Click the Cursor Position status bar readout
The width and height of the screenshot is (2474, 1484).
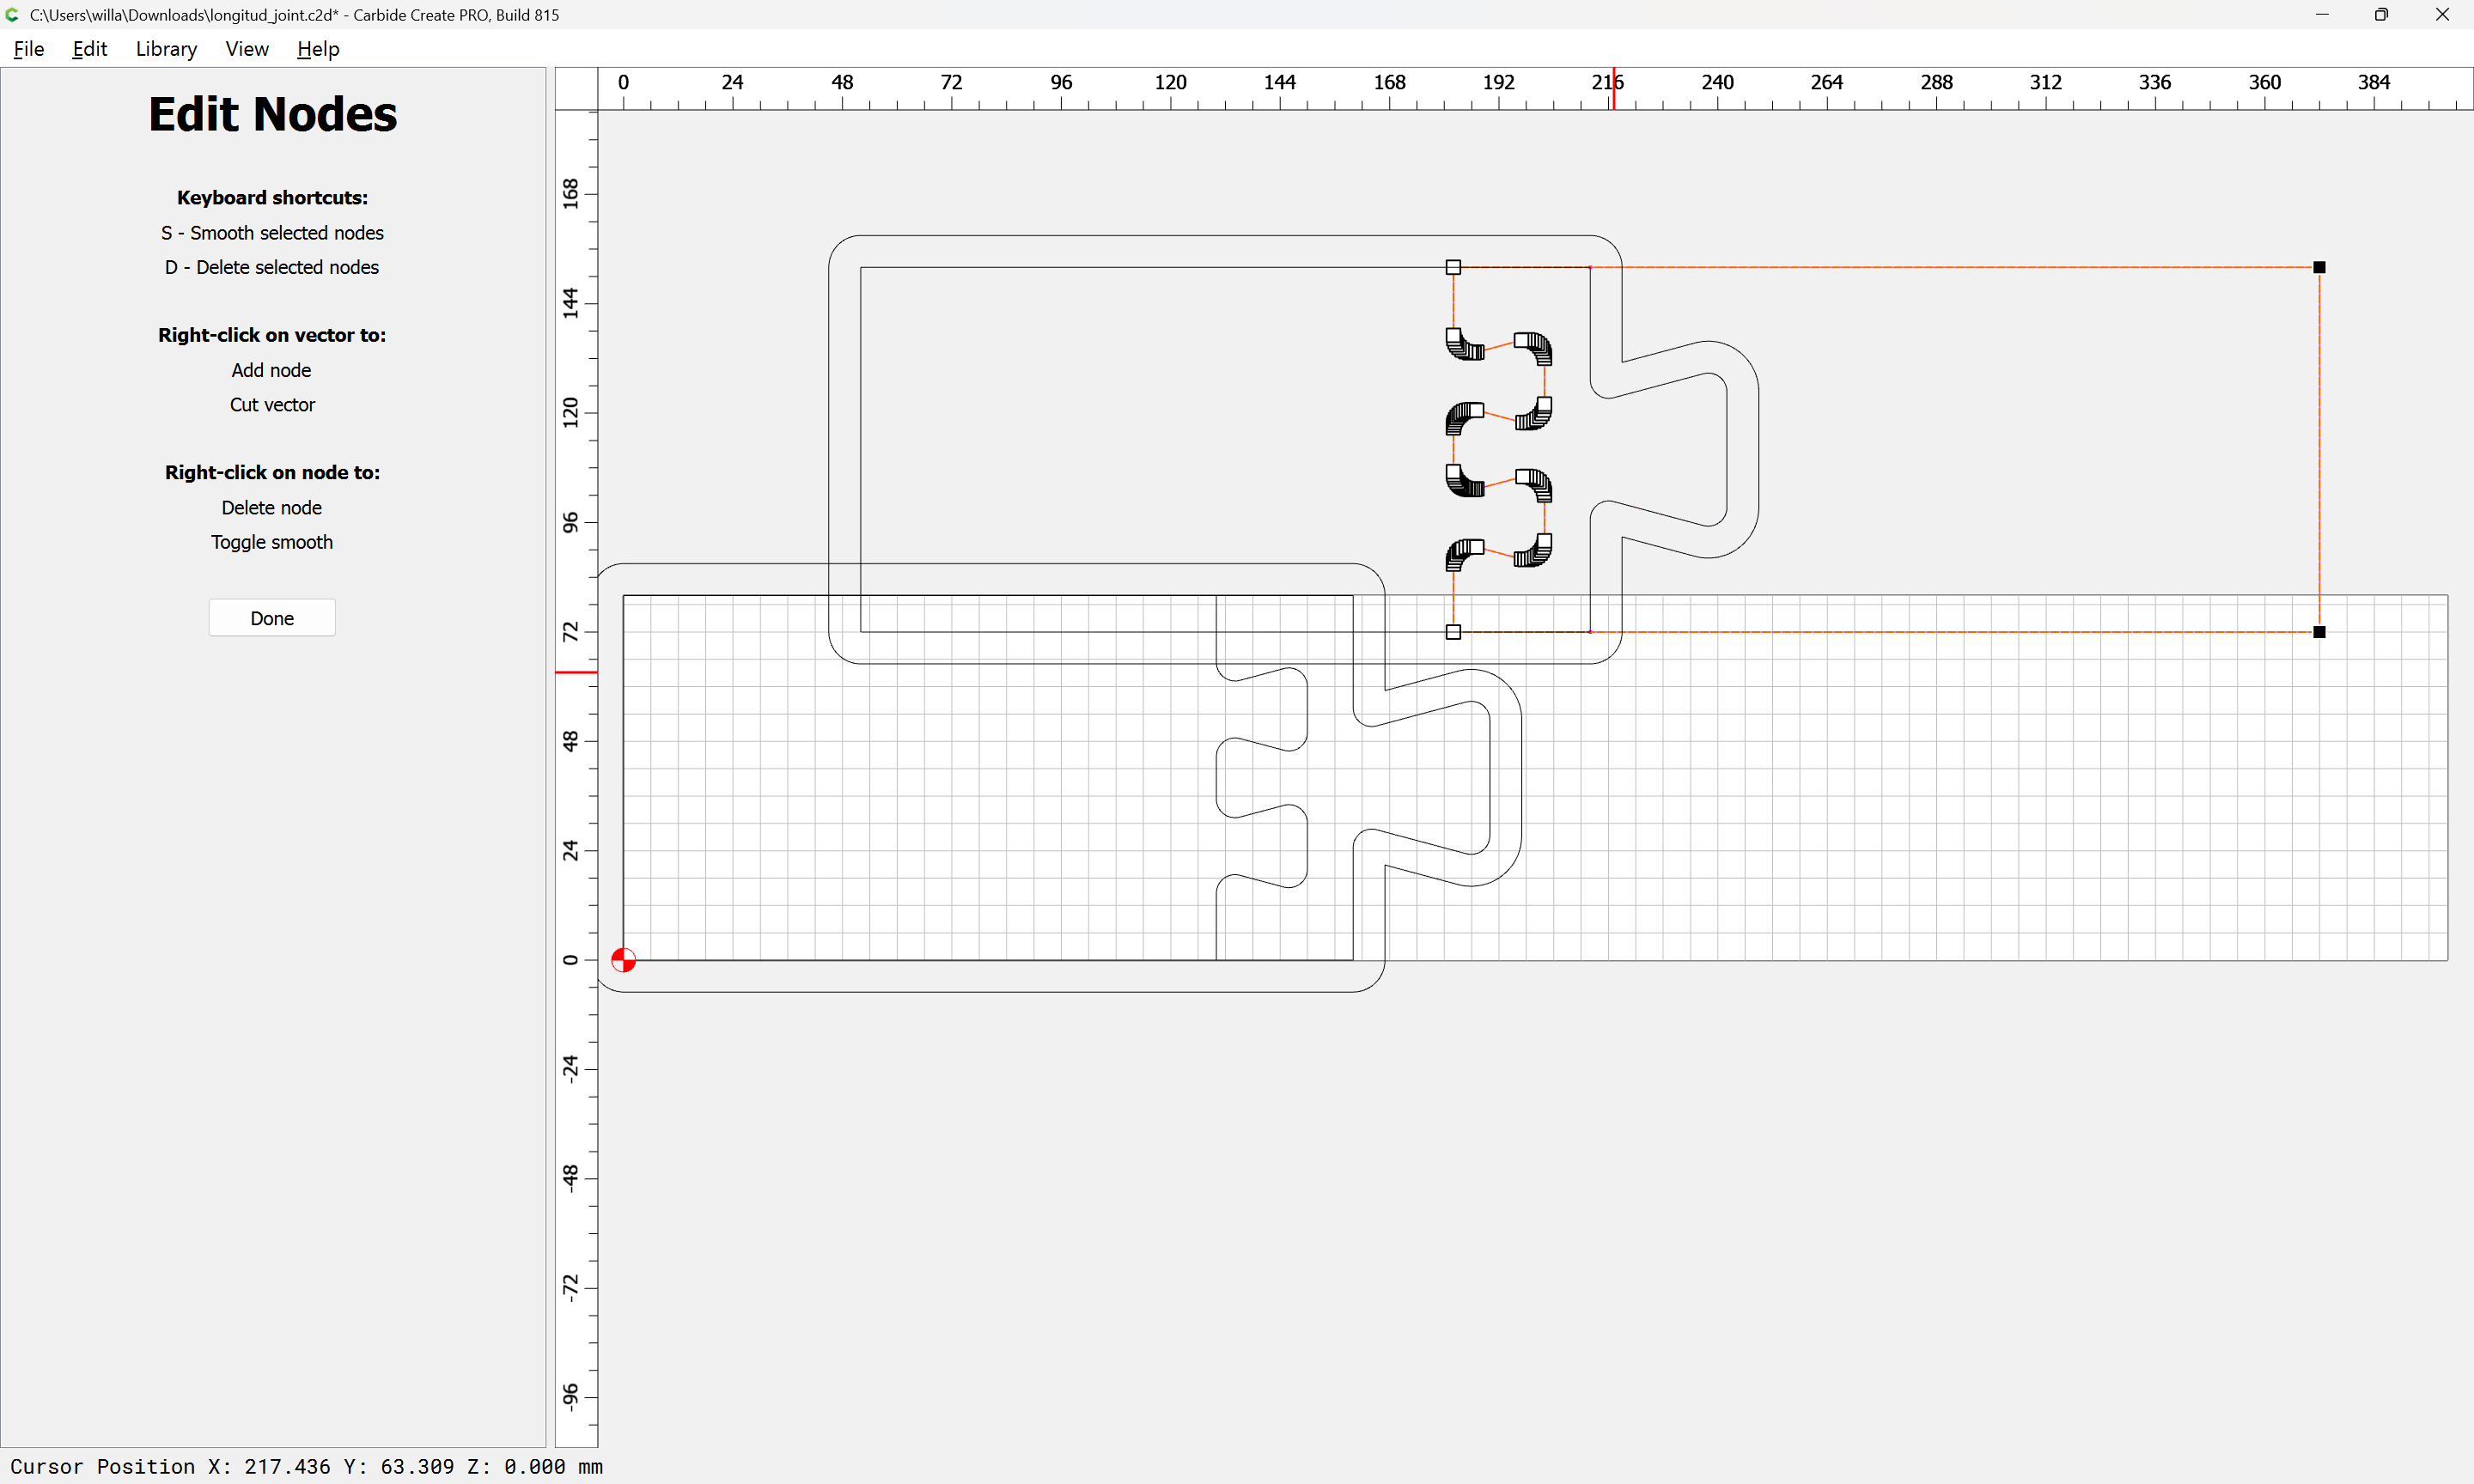306,1466
